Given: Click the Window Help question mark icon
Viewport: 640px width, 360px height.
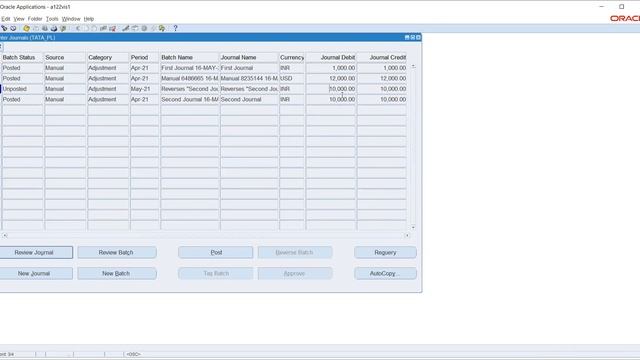Looking at the screenshot, I should tap(176, 28).
